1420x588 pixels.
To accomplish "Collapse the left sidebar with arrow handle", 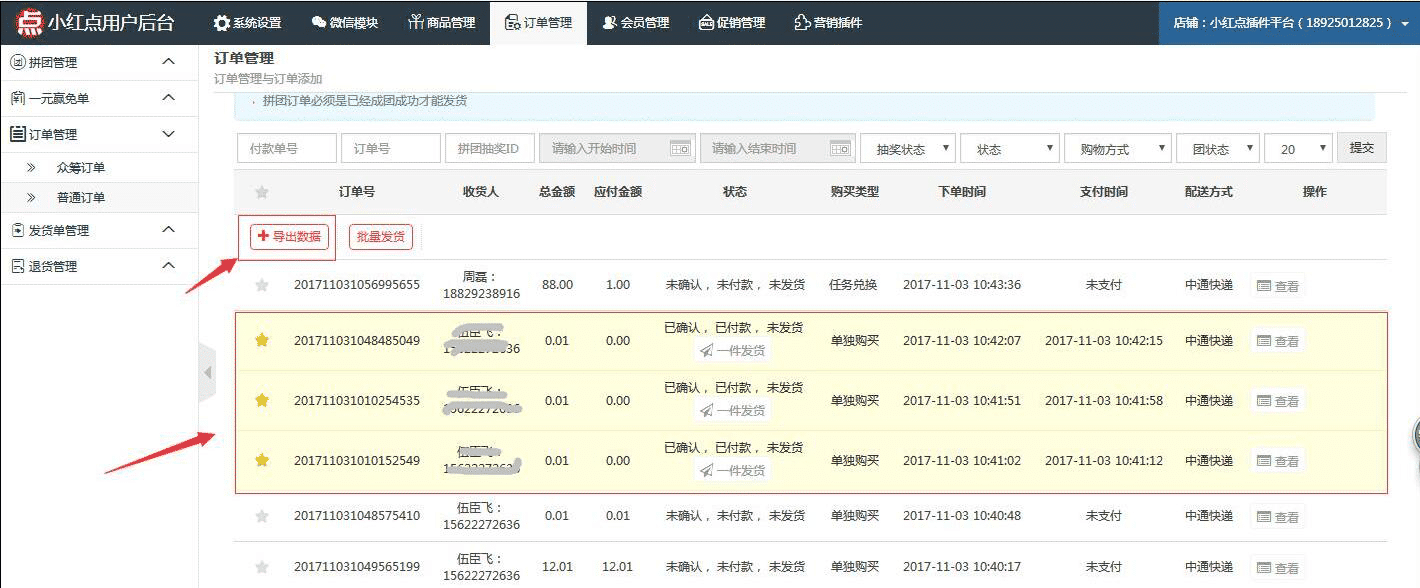I will (x=207, y=373).
